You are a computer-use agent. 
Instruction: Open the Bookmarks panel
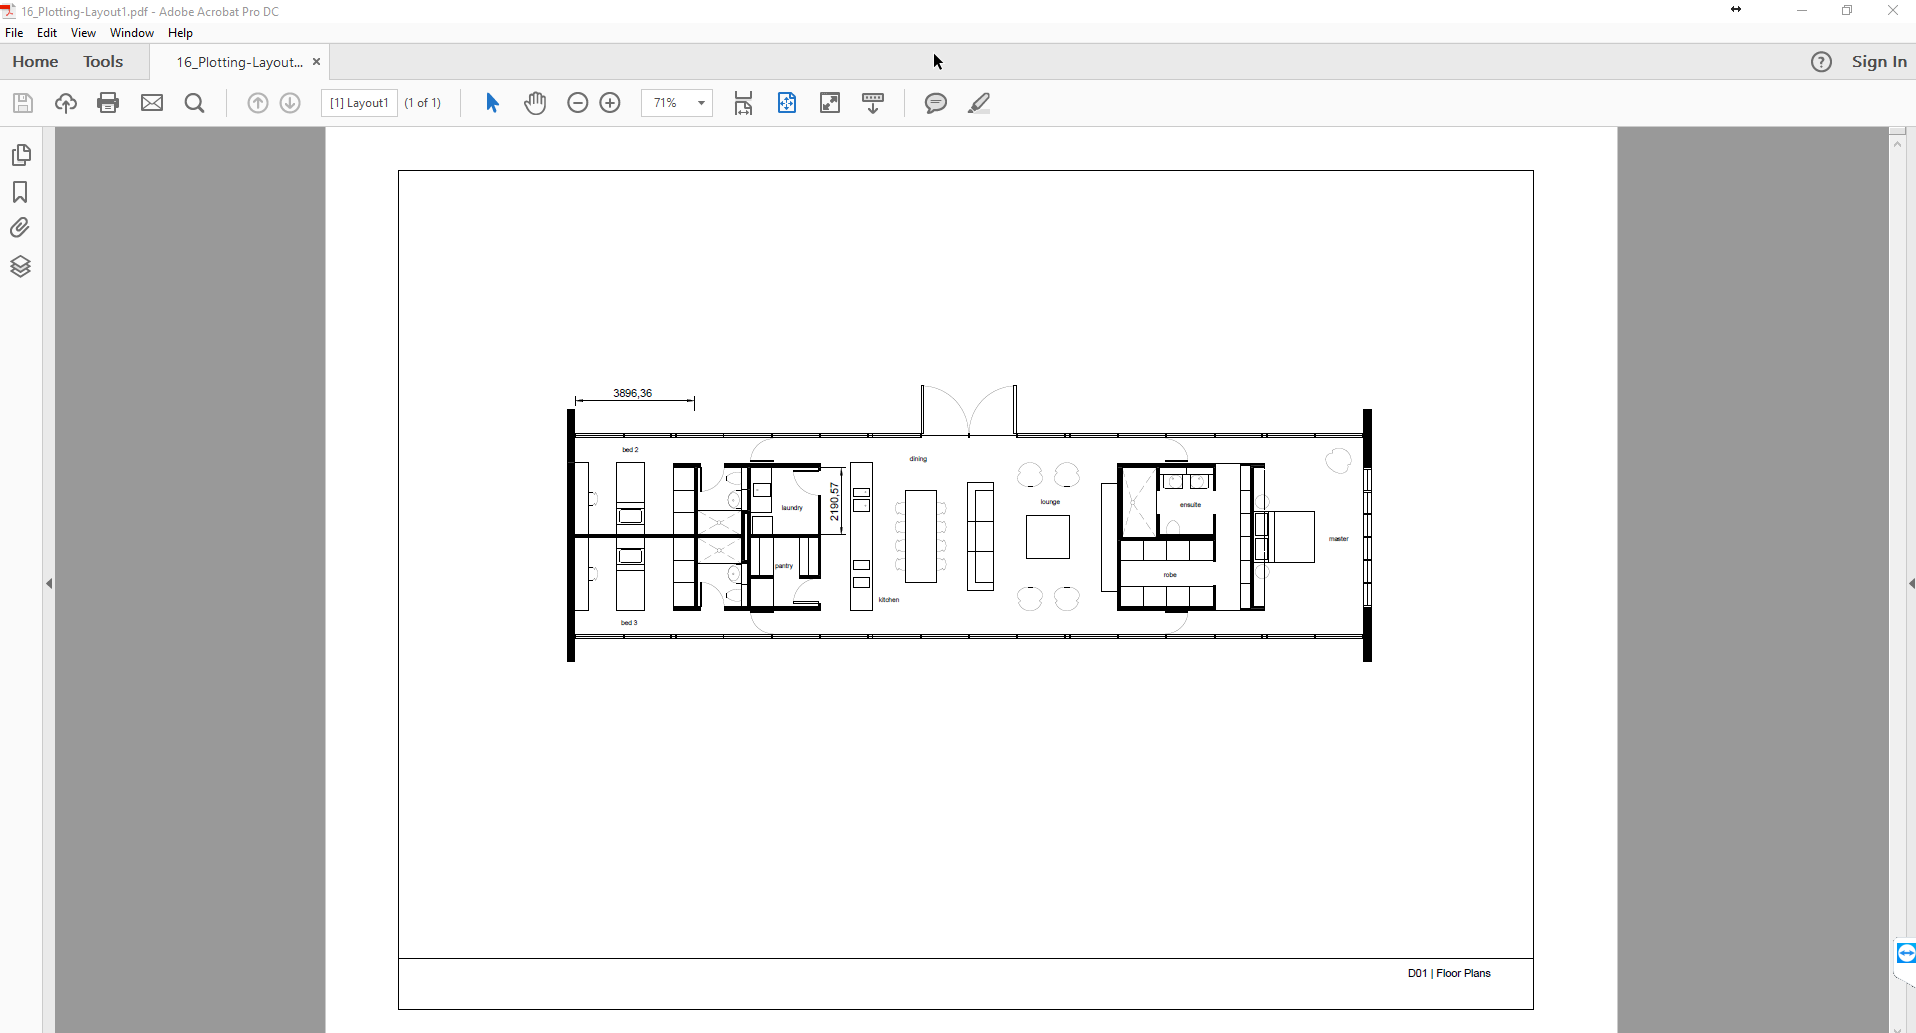point(22,192)
